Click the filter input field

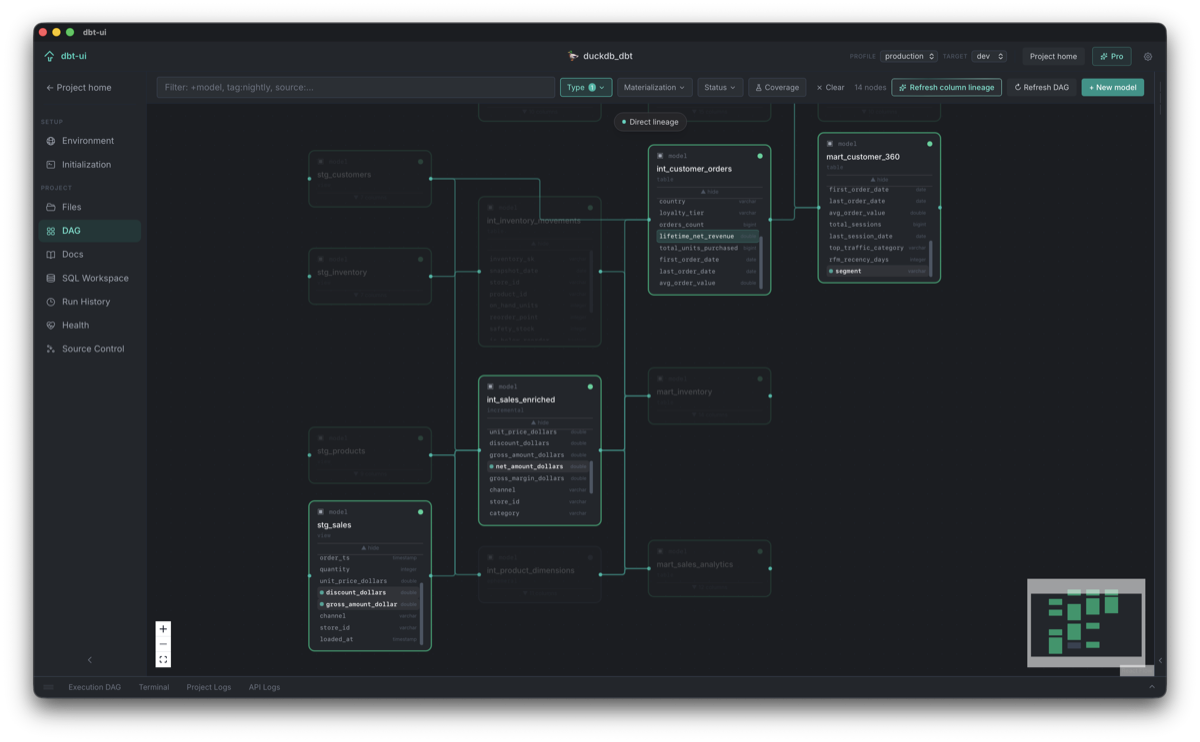coord(356,87)
